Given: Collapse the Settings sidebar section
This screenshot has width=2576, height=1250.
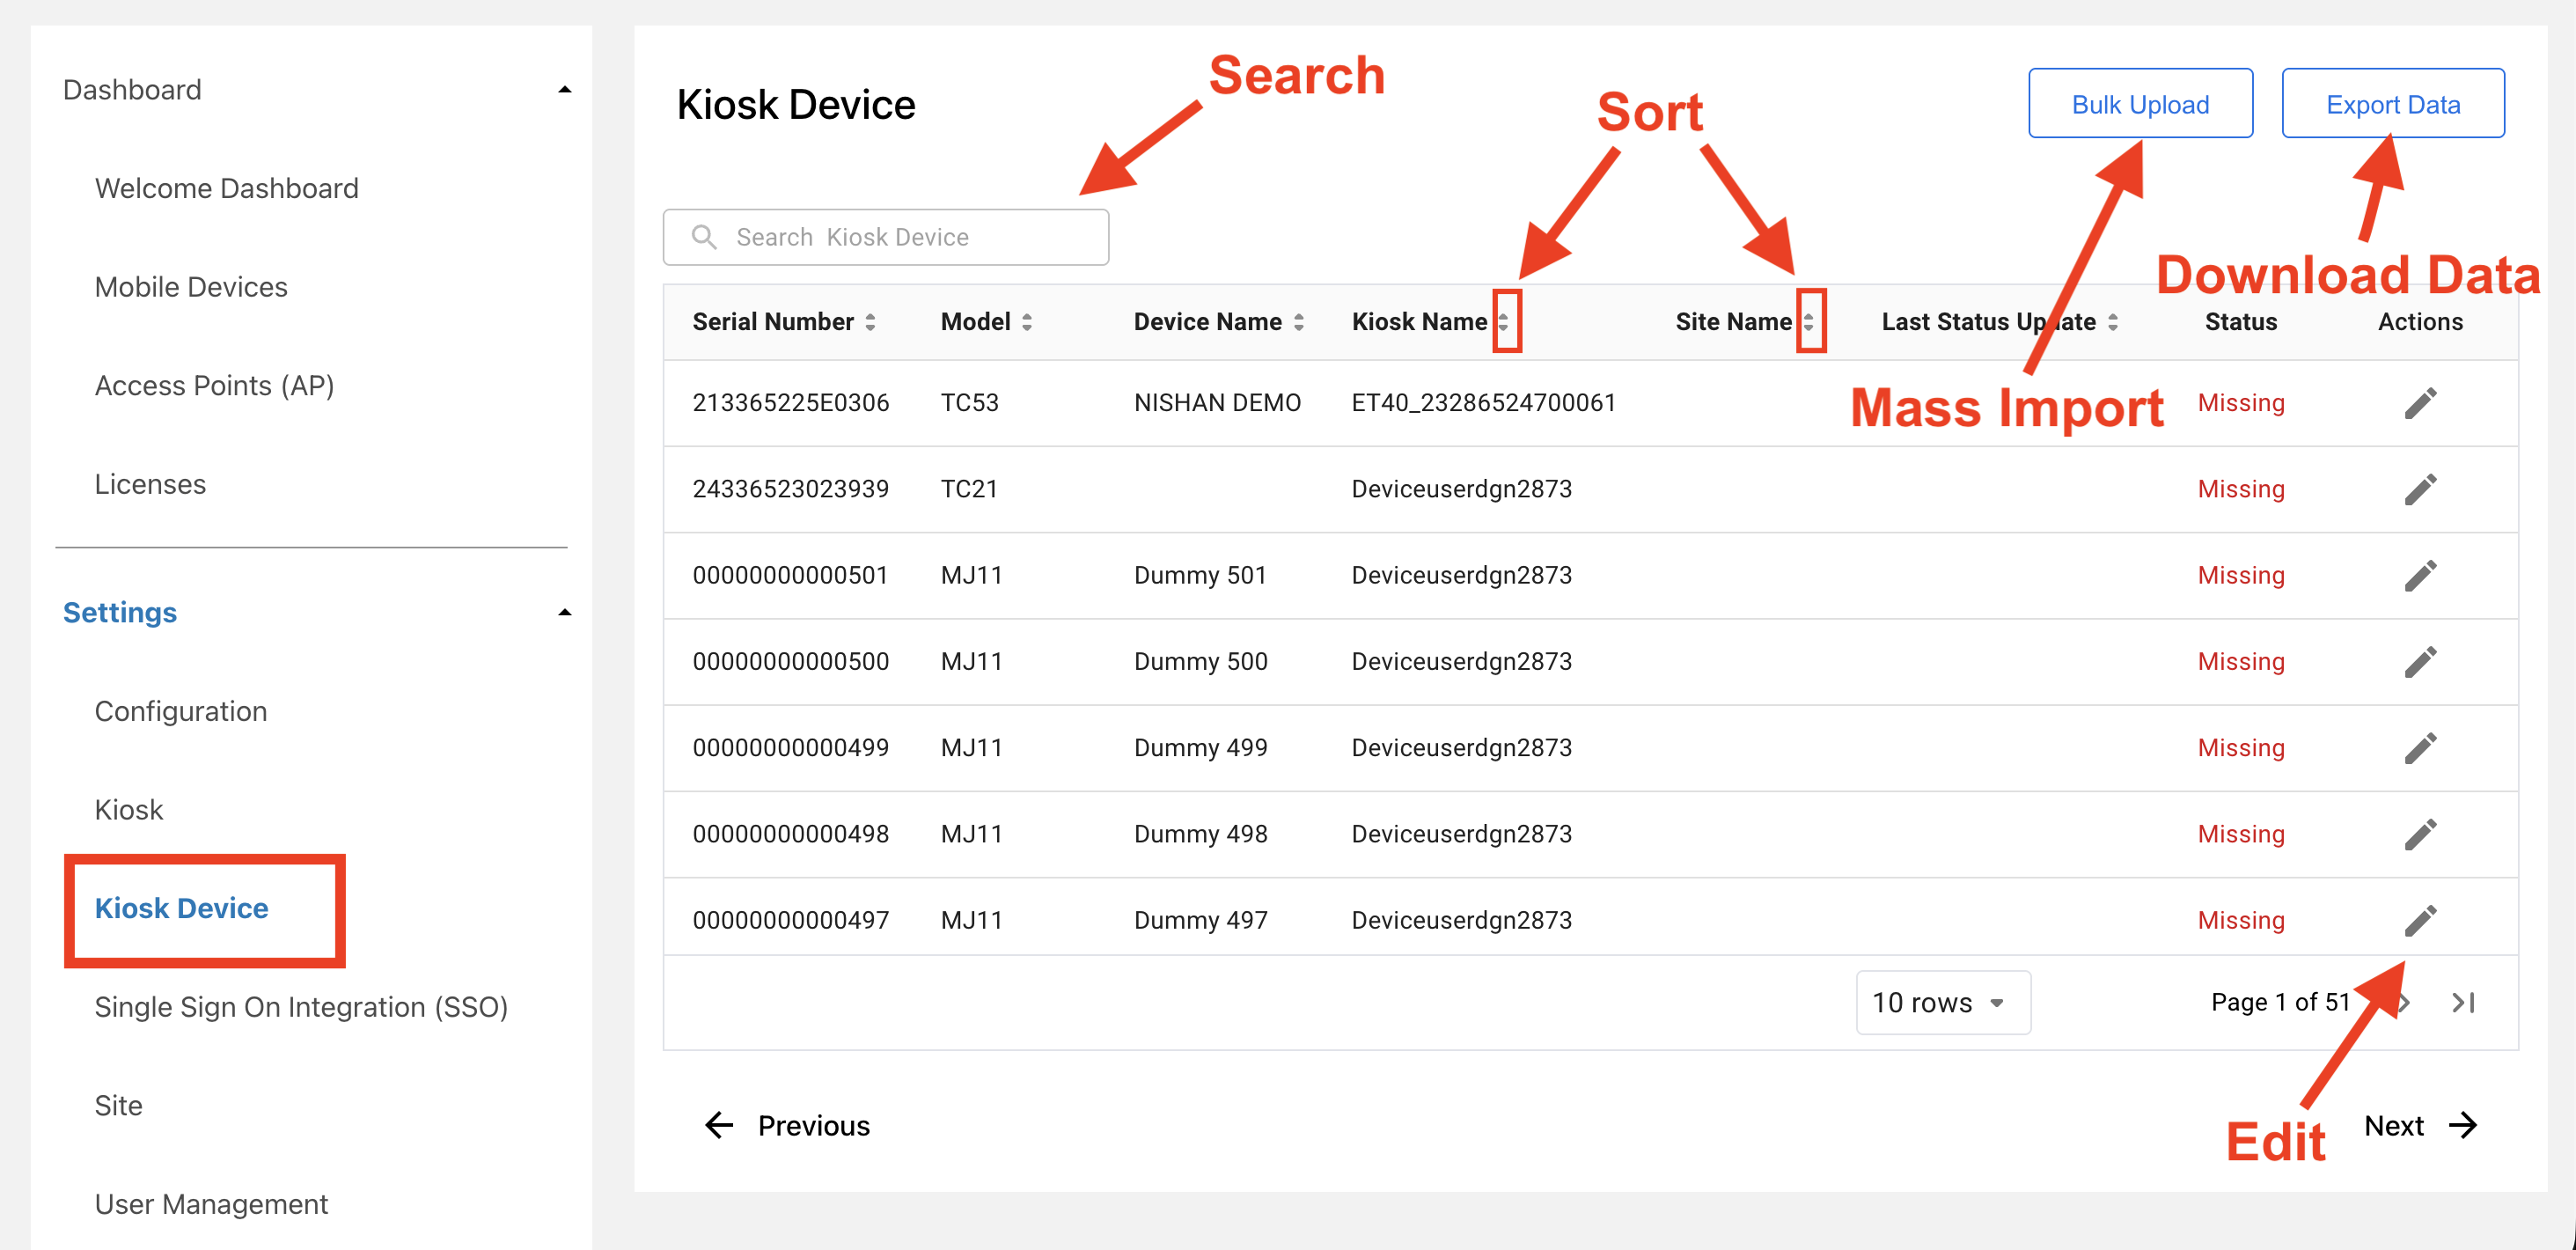Looking at the screenshot, I should click(564, 612).
